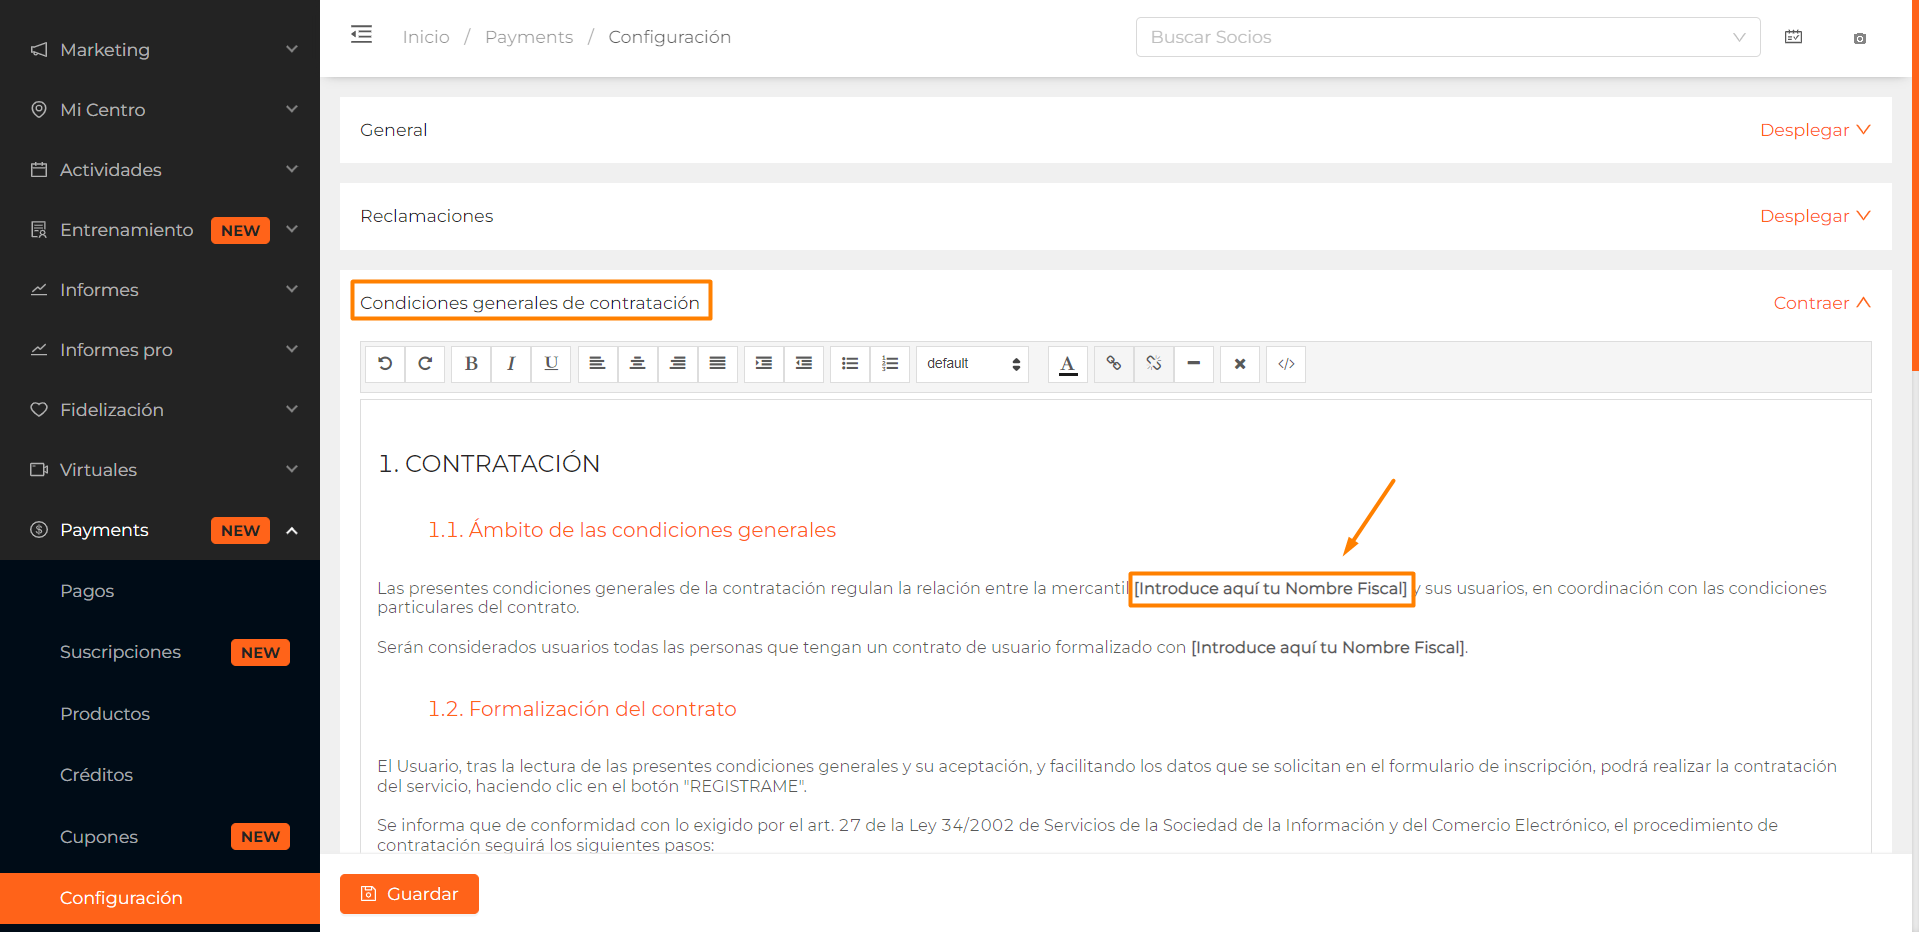Click the Configuración breadcrumb
This screenshot has width=1919, height=932.
670,37
